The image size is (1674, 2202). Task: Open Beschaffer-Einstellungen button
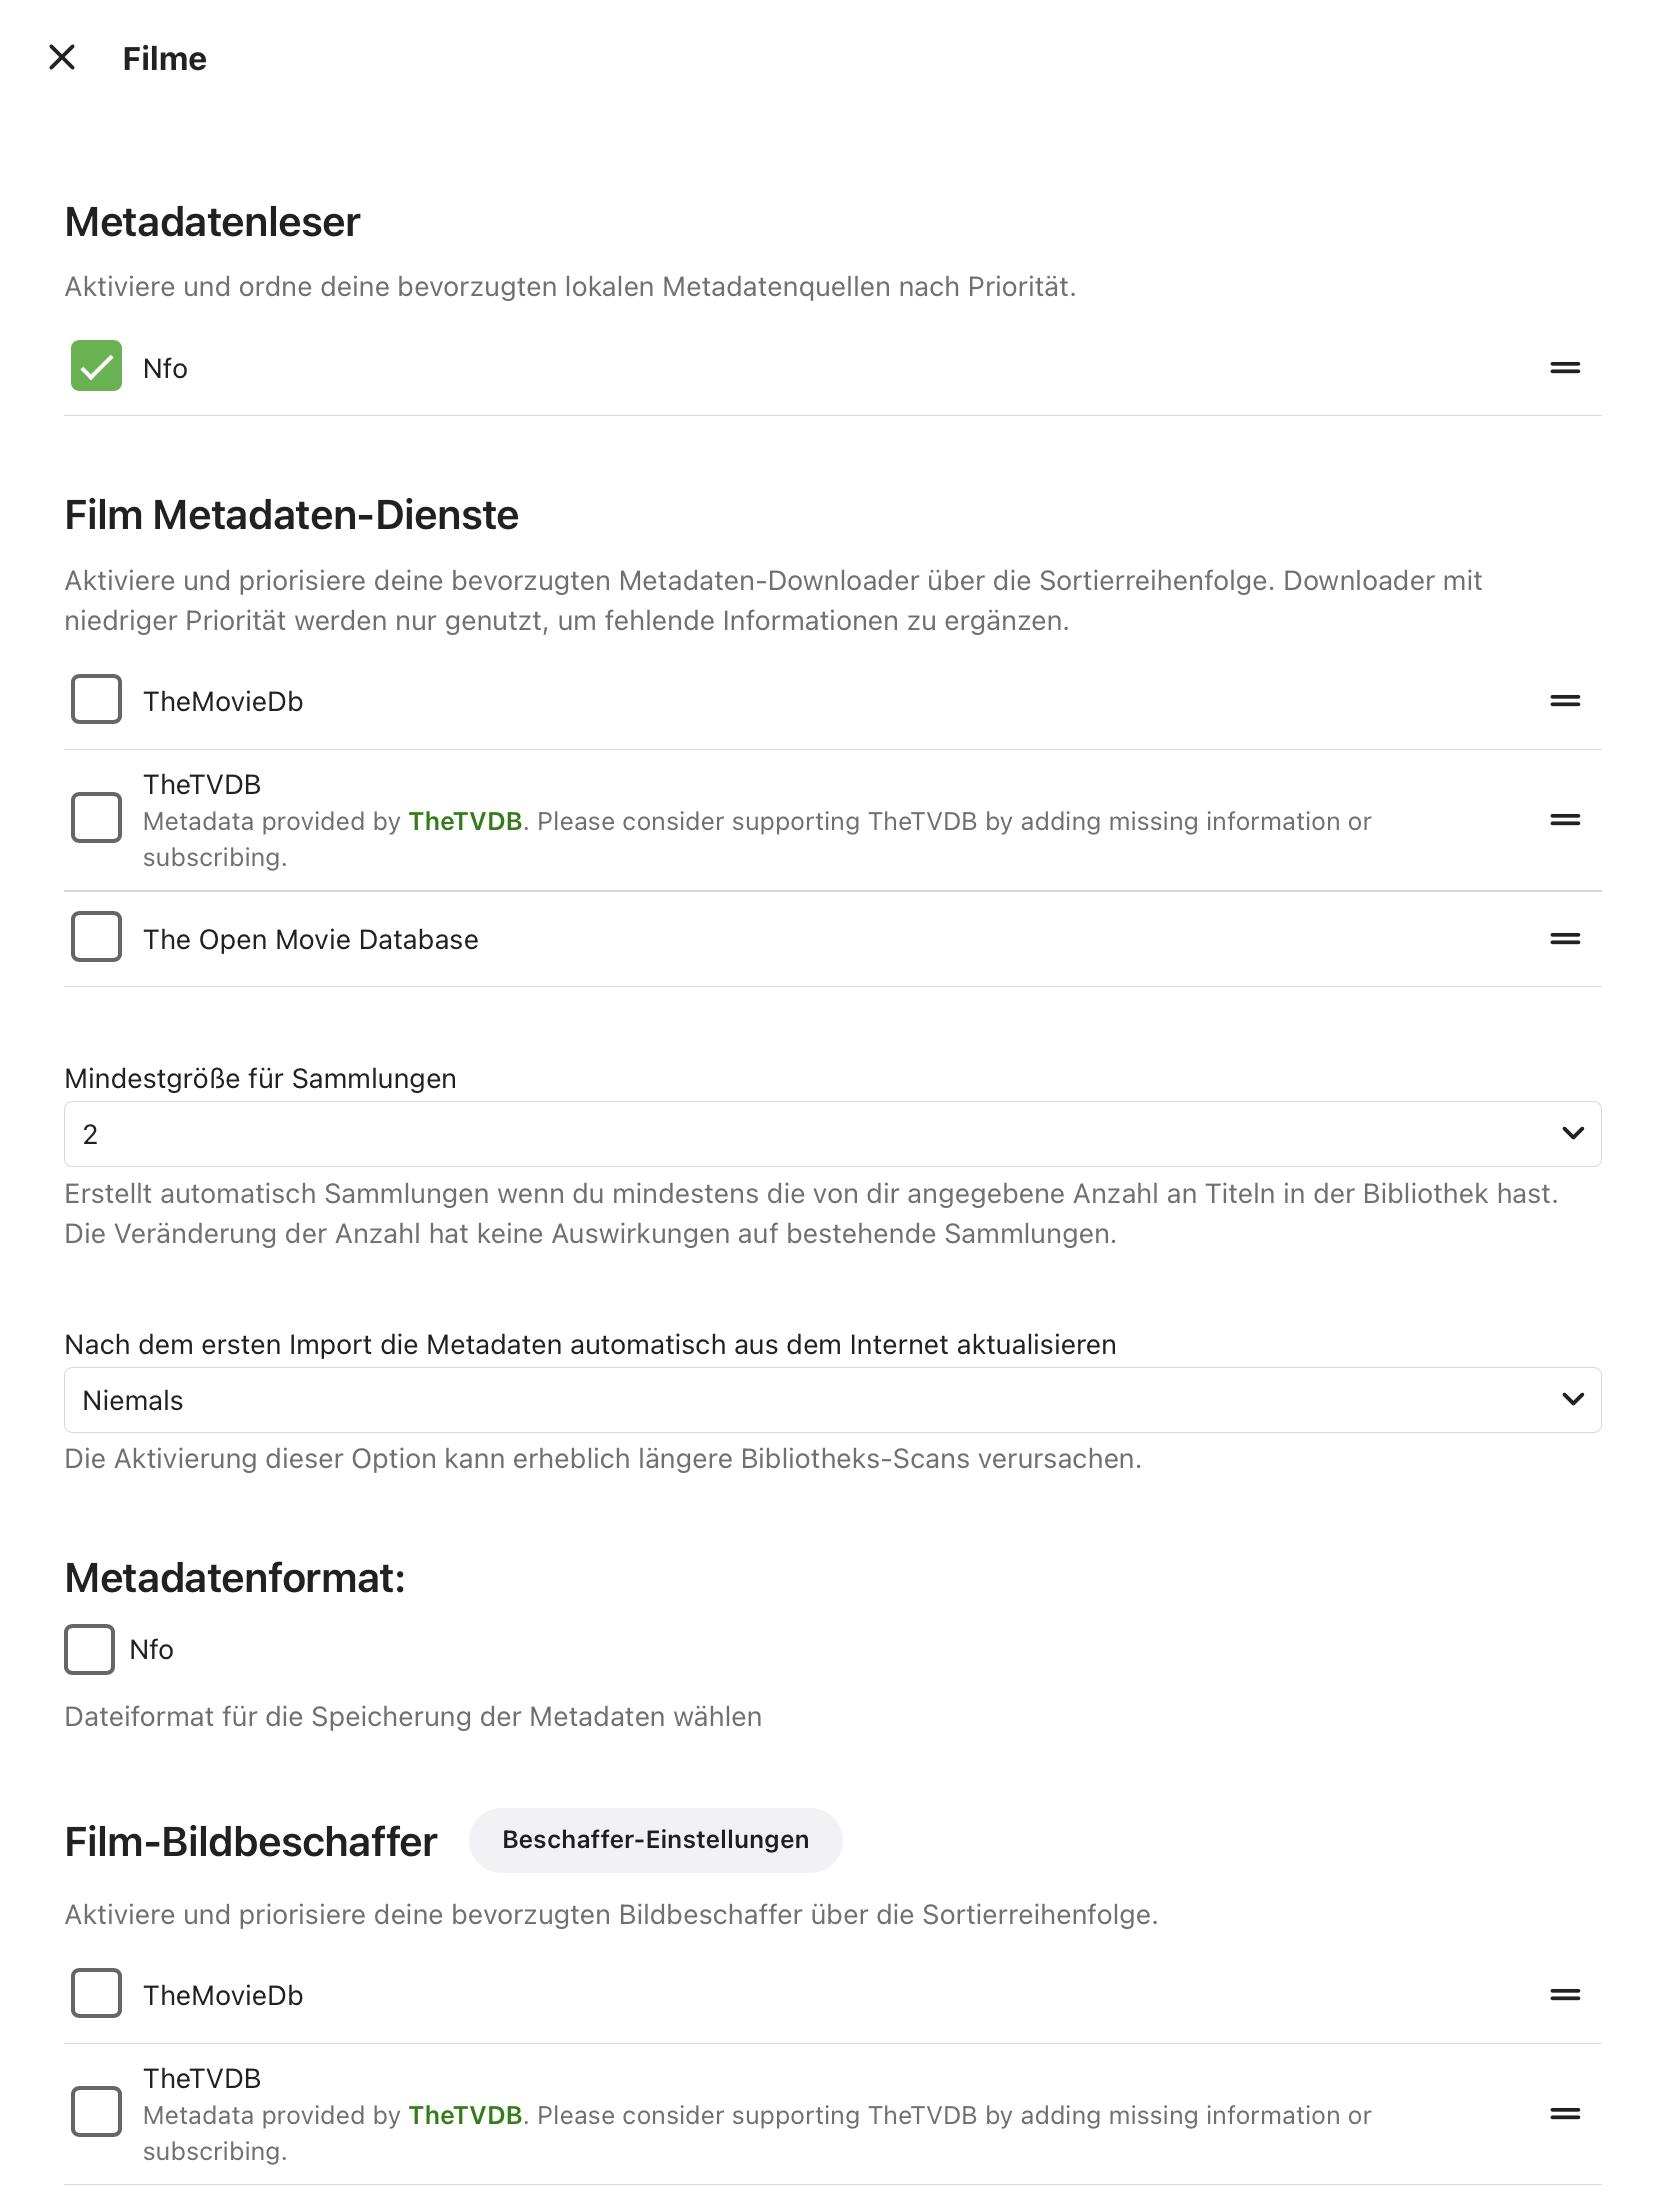point(655,1840)
